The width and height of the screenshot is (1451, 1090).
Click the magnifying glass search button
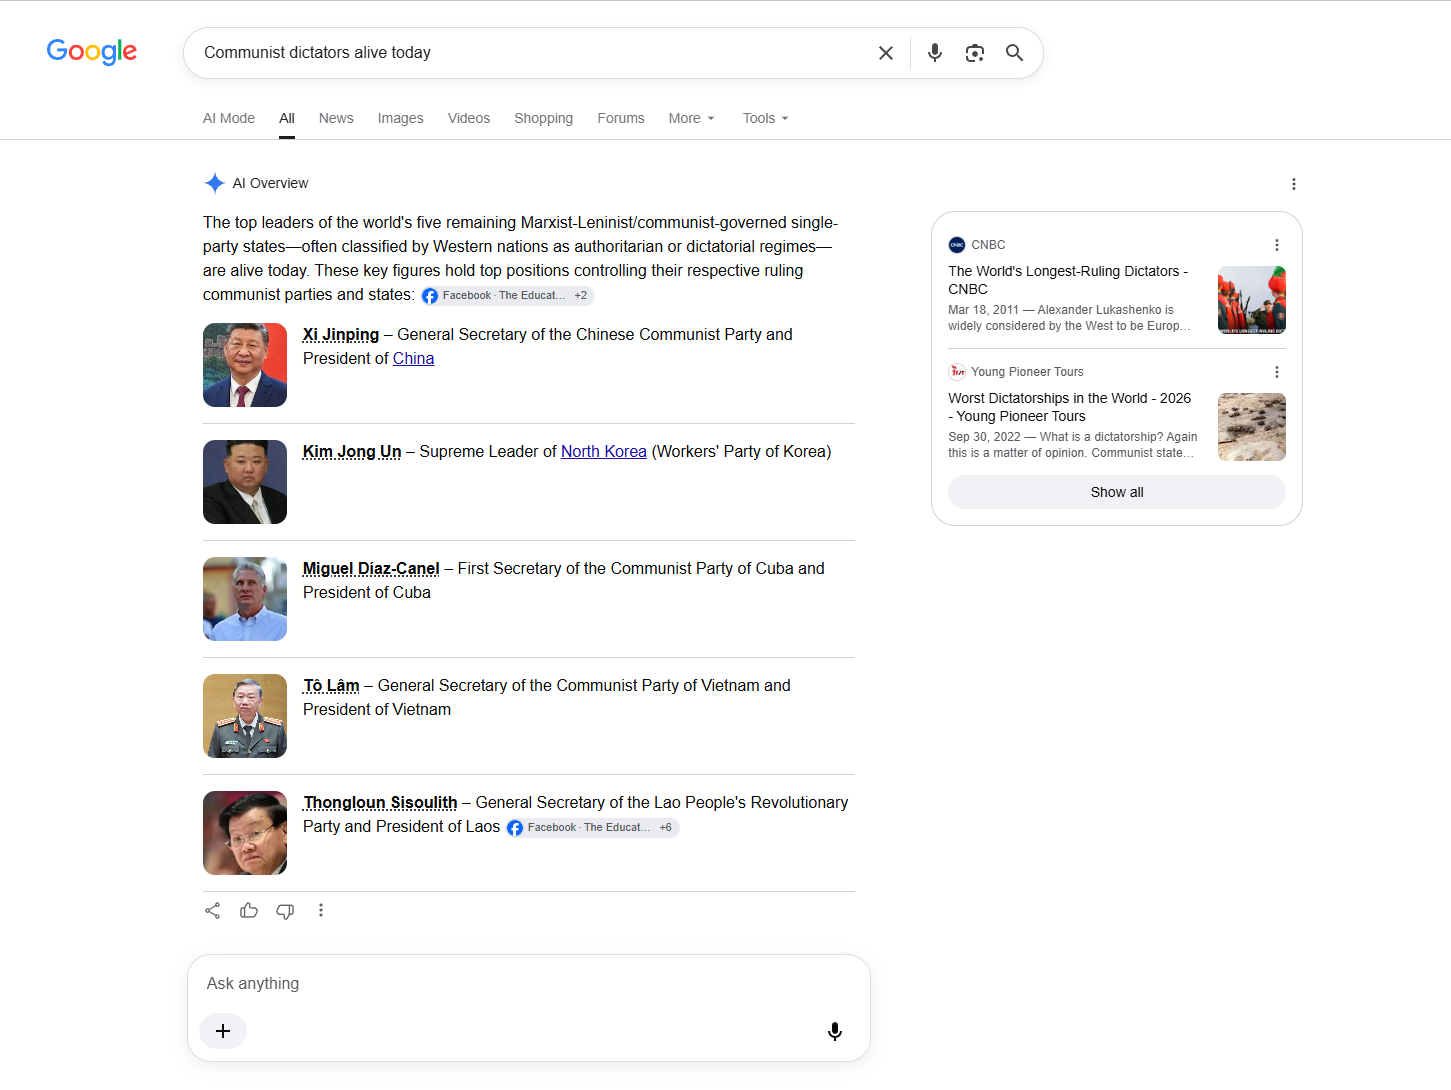(x=1015, y=53)
